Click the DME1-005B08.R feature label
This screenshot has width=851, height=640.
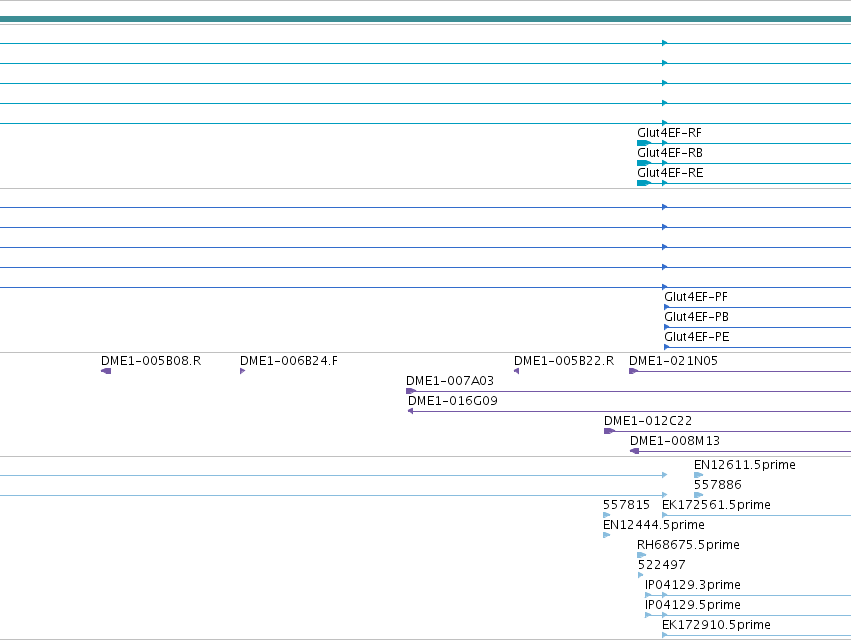tap(151, 361)
